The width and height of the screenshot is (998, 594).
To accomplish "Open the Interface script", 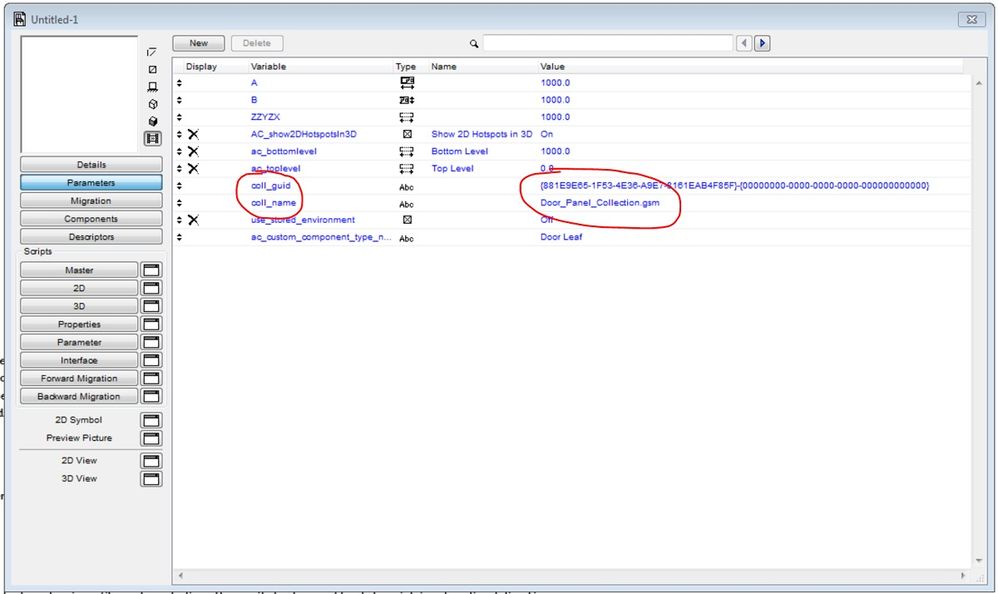I will 79,360.
